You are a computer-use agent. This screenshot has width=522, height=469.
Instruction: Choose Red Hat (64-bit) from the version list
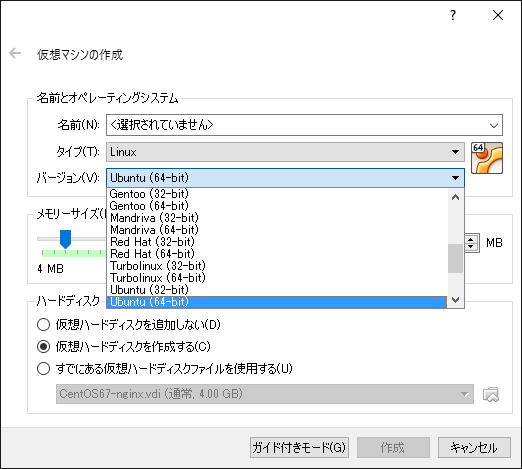(277, 254)
